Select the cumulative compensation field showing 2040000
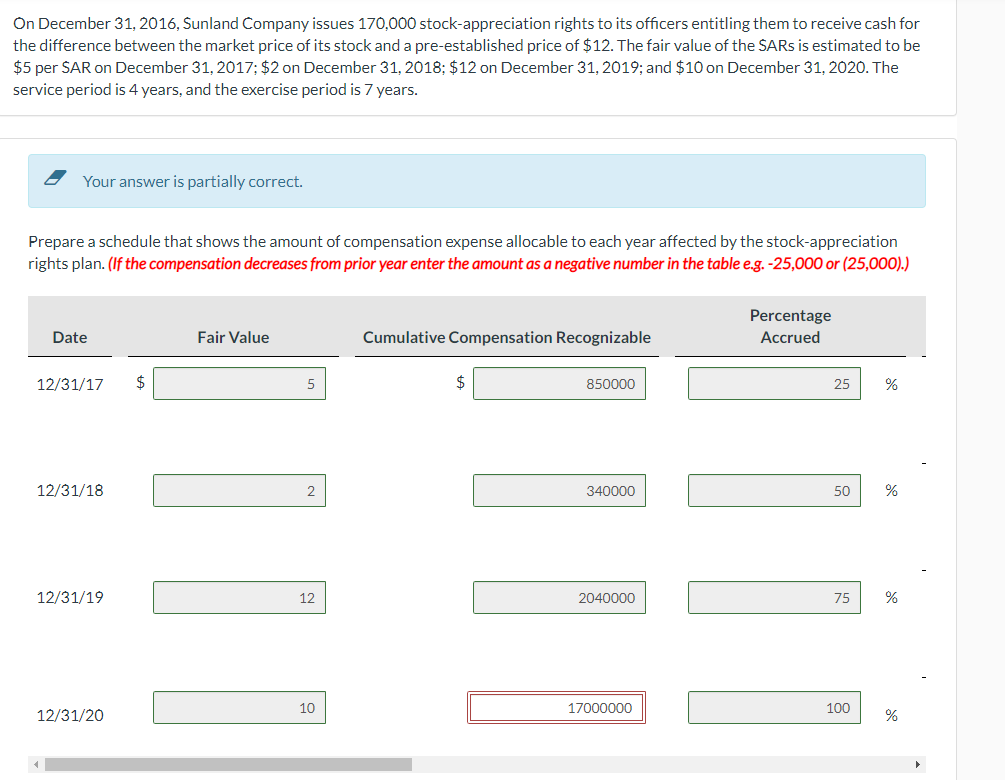Viewport: 1005px width, 780px height. pyautogui.click(x=559, y=597)
